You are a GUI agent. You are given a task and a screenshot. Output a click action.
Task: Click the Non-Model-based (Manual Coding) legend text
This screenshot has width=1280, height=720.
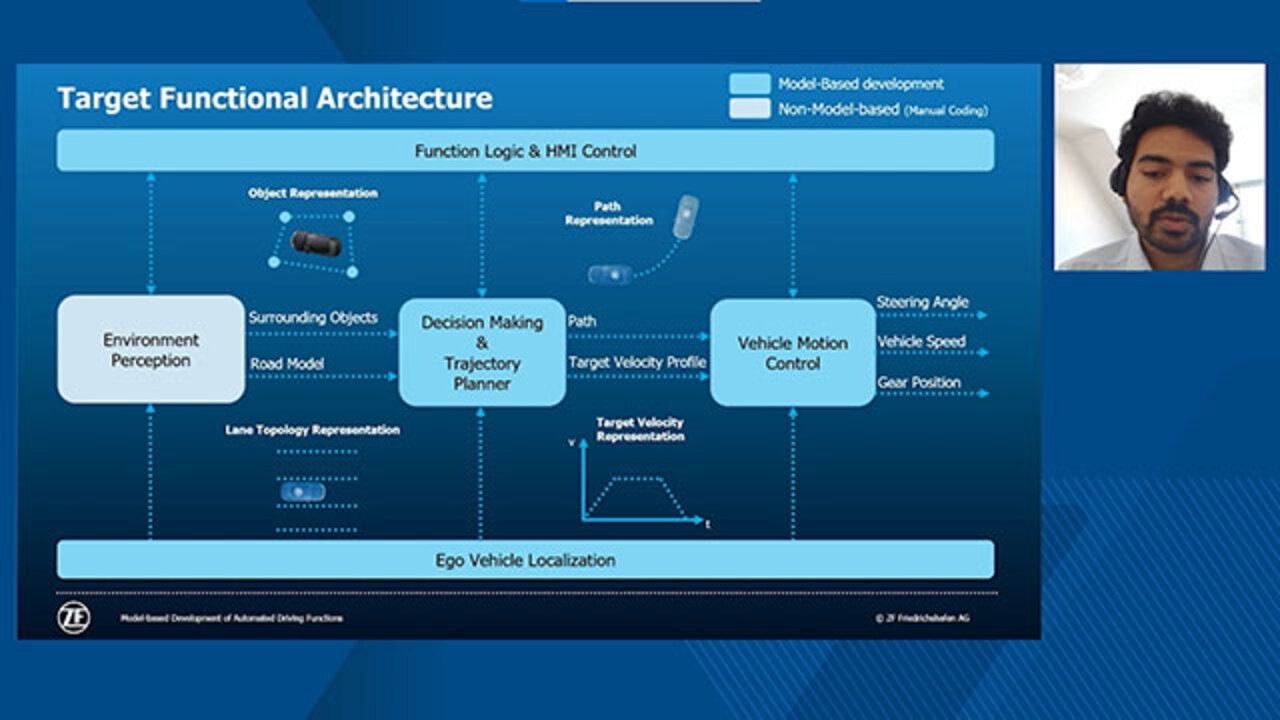click(x=883, y=110)
